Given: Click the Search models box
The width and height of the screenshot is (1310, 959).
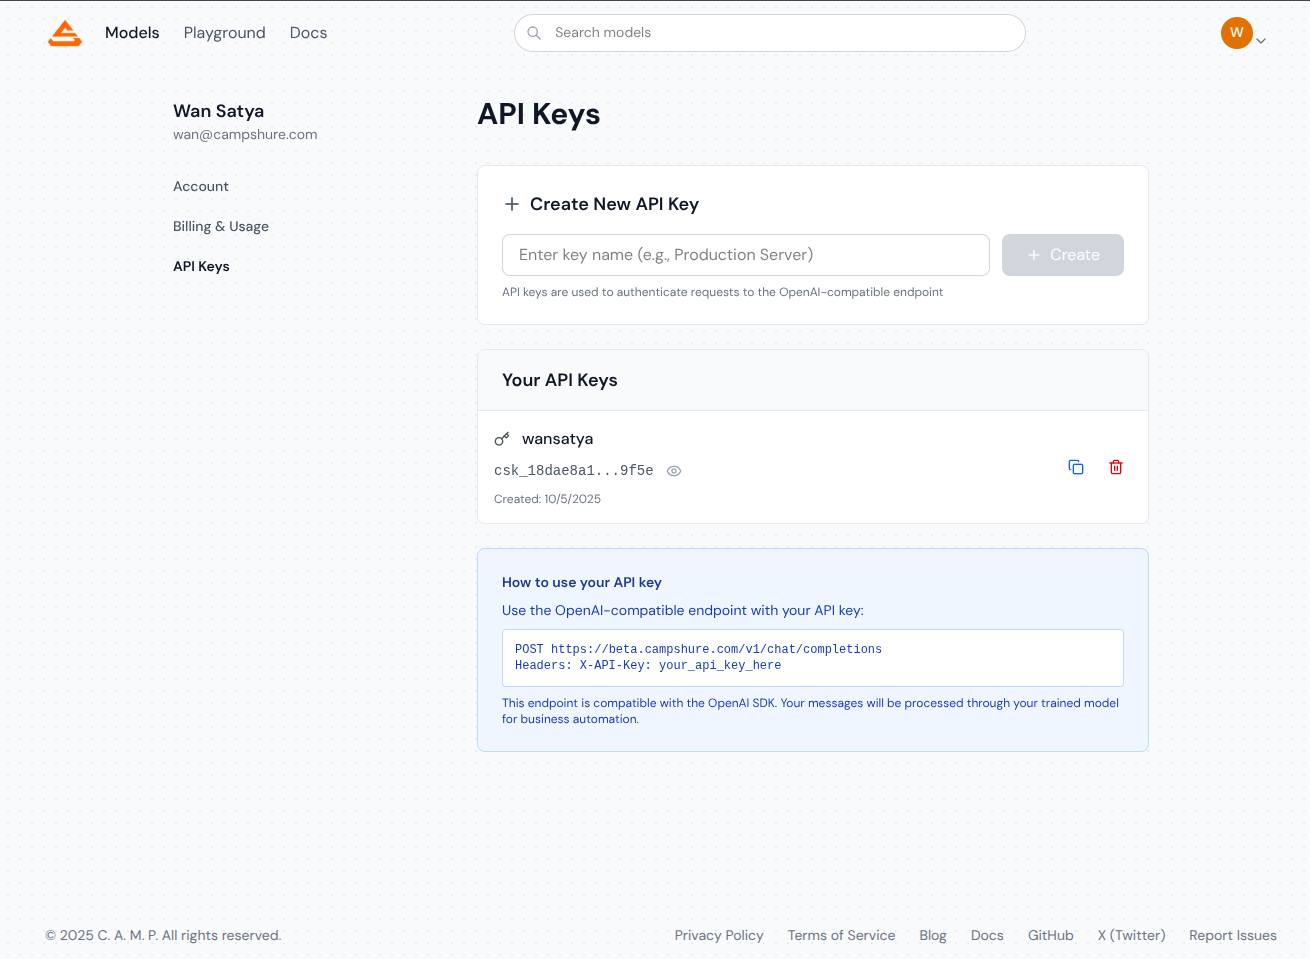Looking at the screenshot, I should pyautogui.click(x=780, y=33).
